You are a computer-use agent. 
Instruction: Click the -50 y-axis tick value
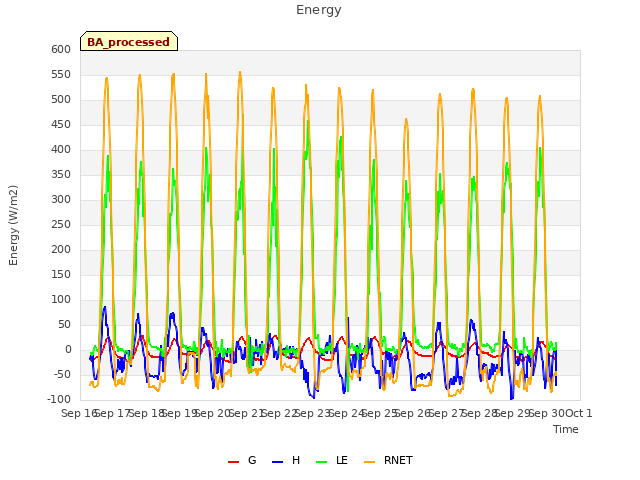tap(62, 375)
